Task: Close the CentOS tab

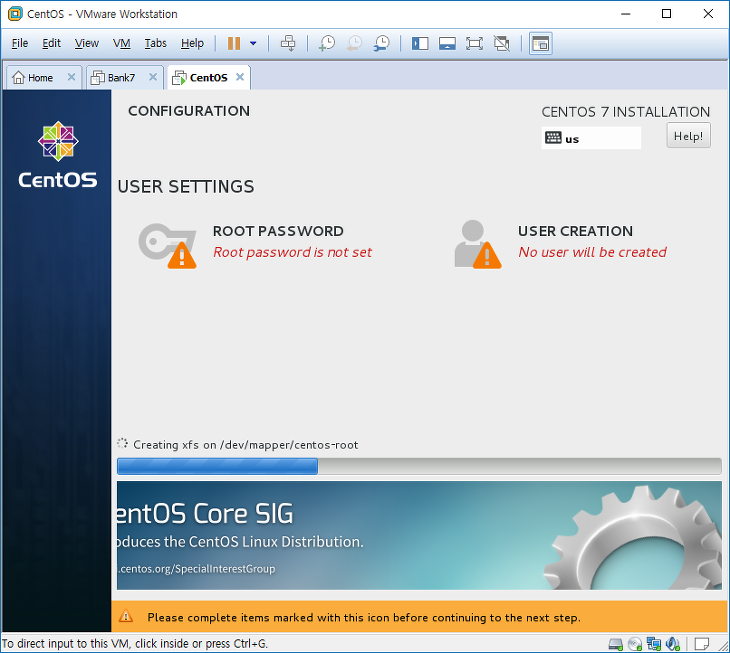Action: tap(240, 77)
